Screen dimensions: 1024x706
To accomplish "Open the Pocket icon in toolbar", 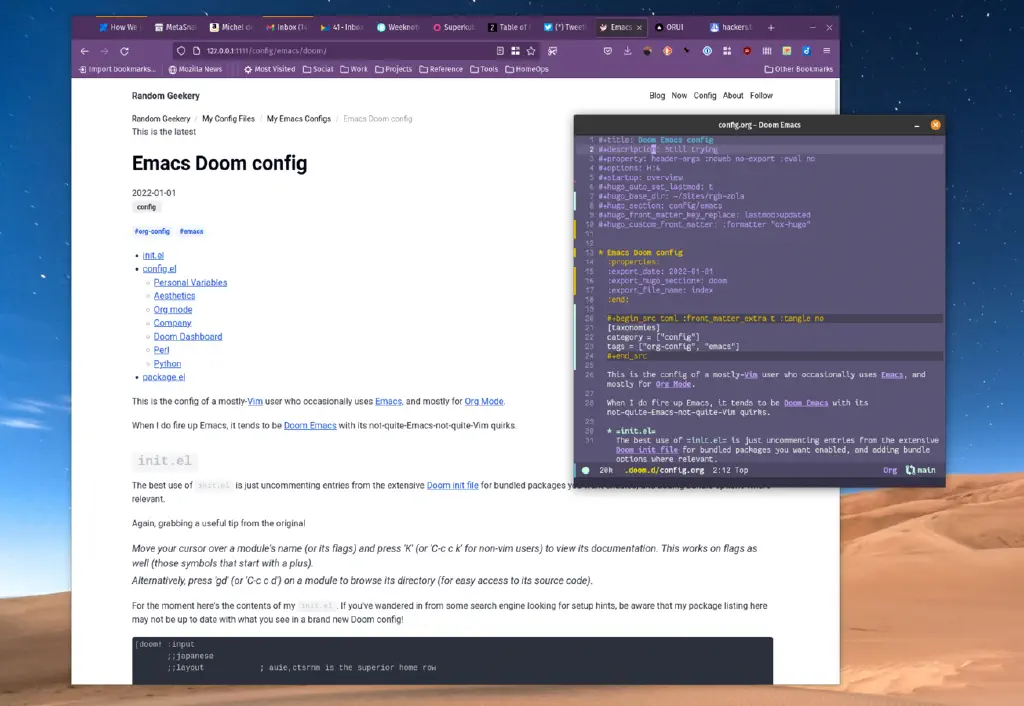I will point(607,51).
